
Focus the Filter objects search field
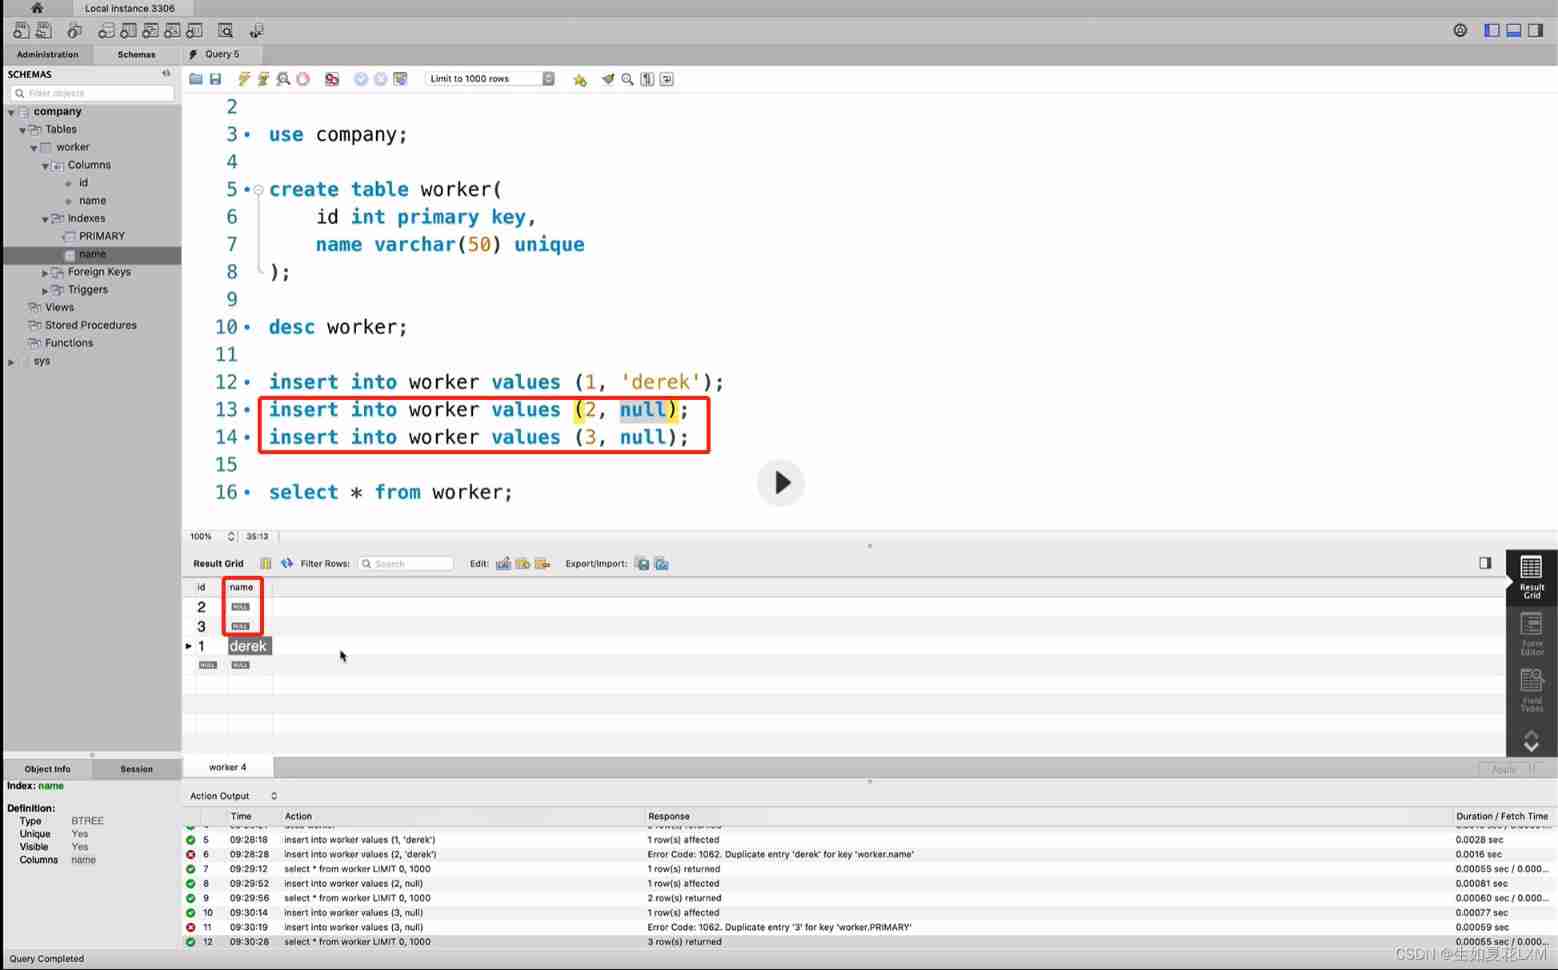(x=92, y=93)
